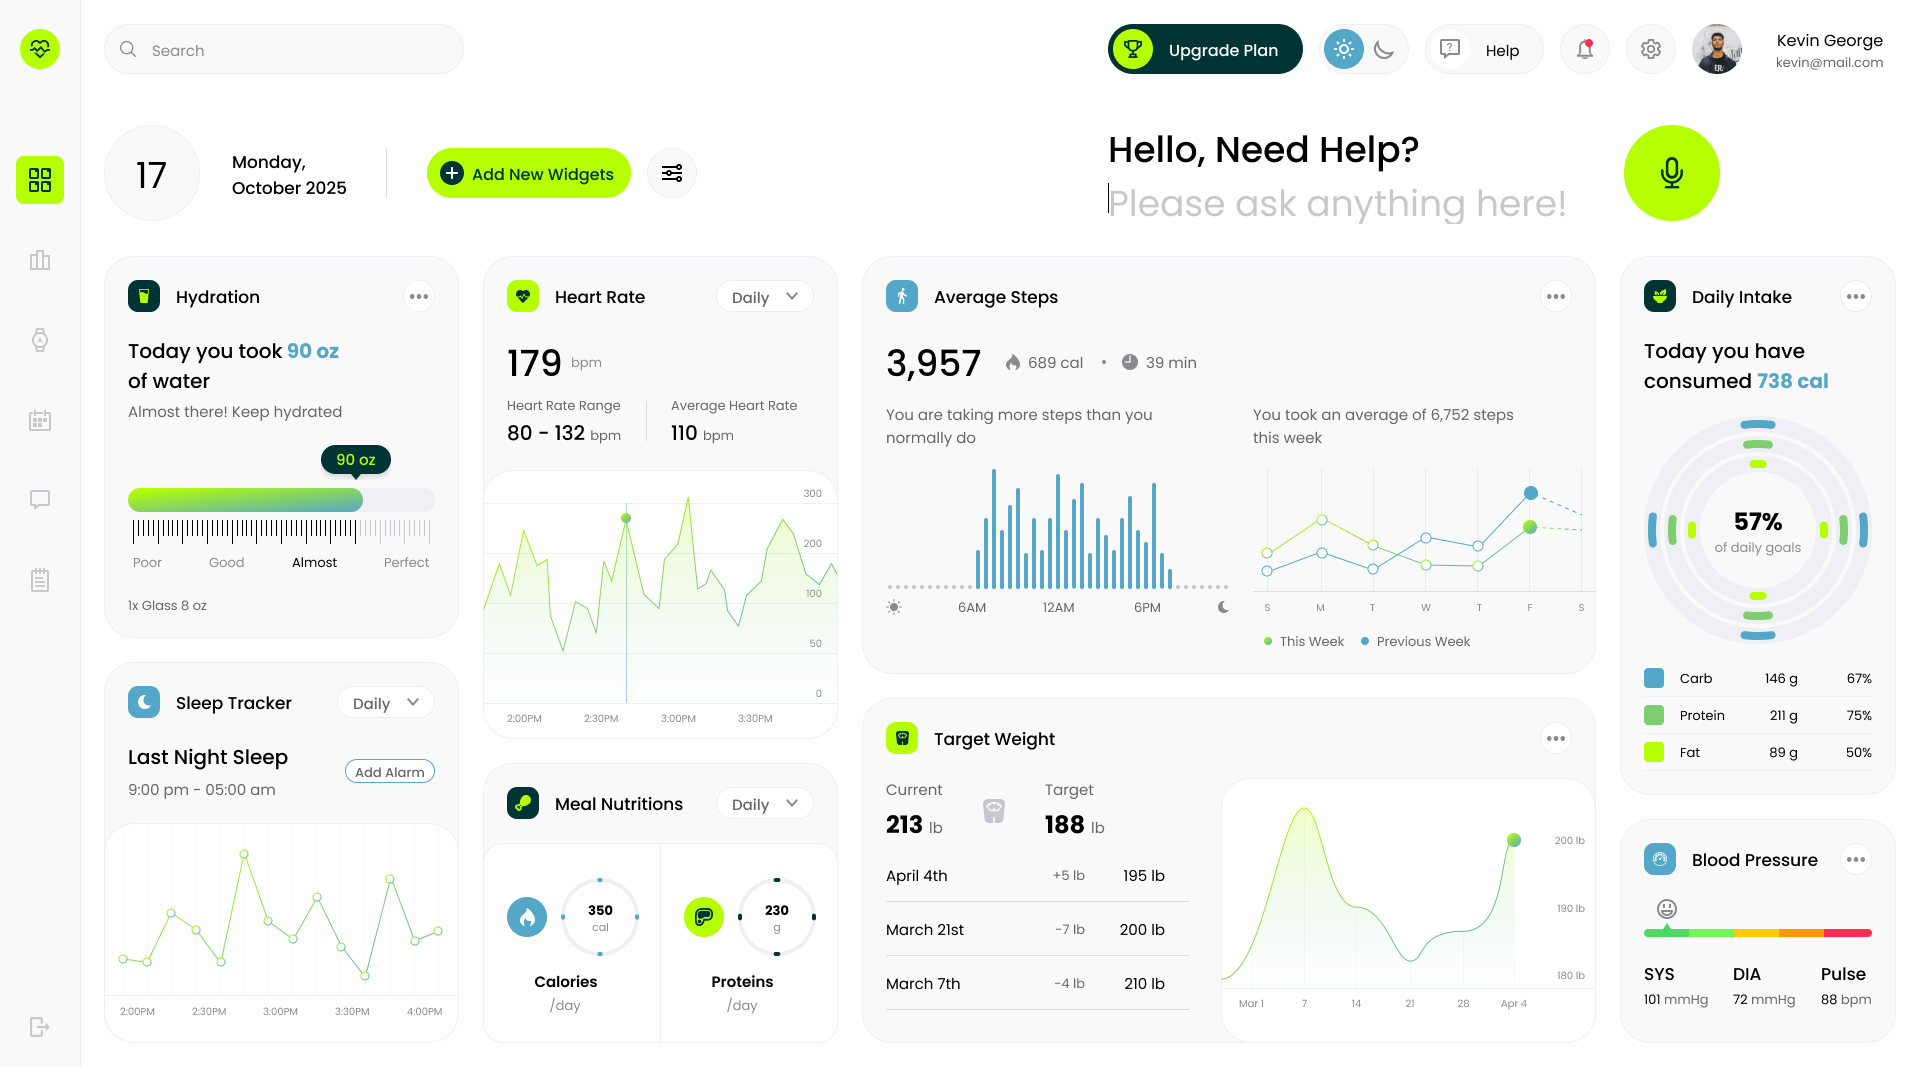Open the Daily Intake more options menu
1920x1067 pixels.
[x=1856, y=296]
